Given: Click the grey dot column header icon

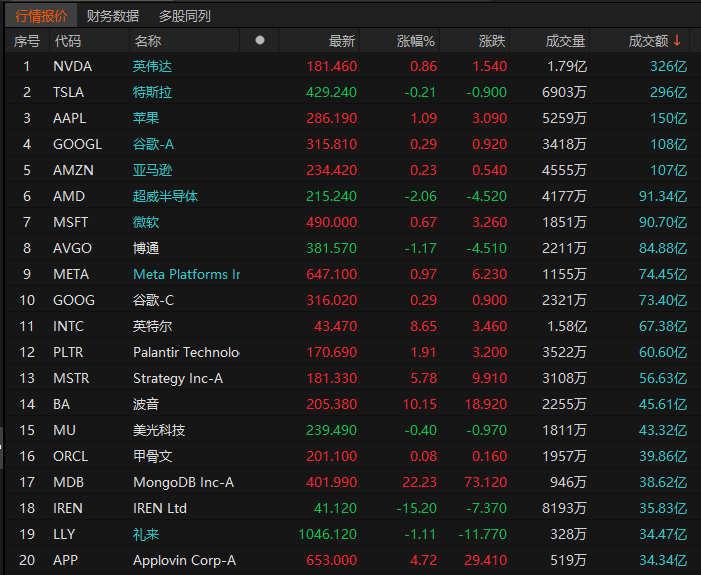Looking at the screenshot, I should [260, 41].
